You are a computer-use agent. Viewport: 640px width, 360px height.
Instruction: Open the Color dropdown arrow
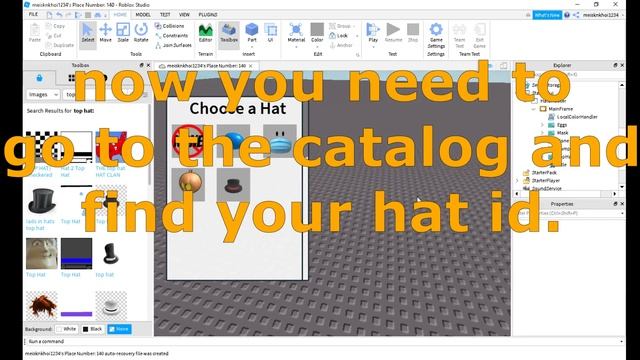317,47
